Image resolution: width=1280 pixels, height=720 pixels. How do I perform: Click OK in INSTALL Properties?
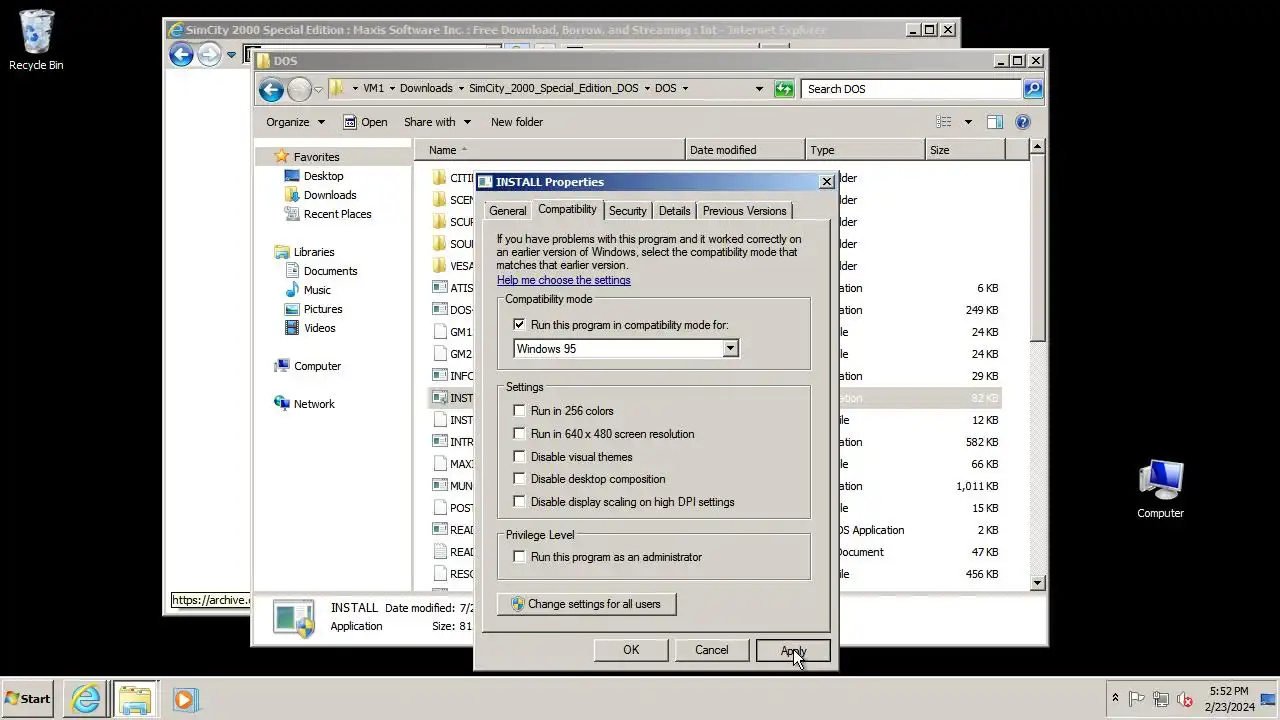coord(631,650)
